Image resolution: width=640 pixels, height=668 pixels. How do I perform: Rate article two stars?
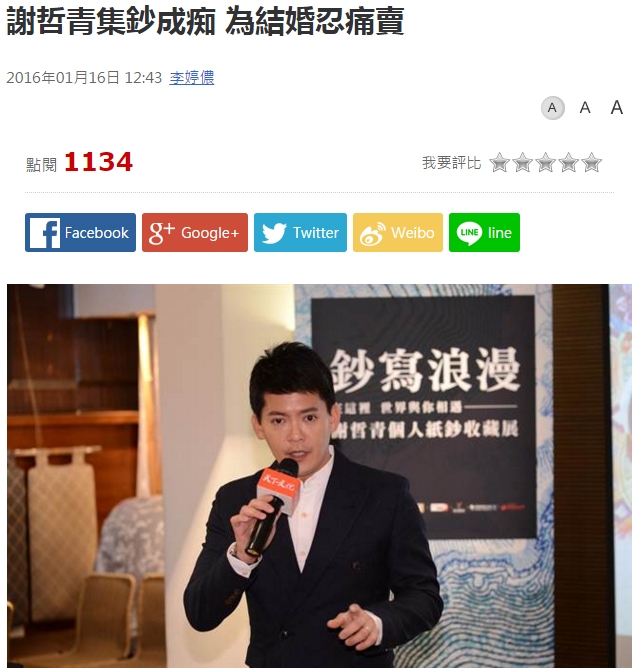click(522, 162)
